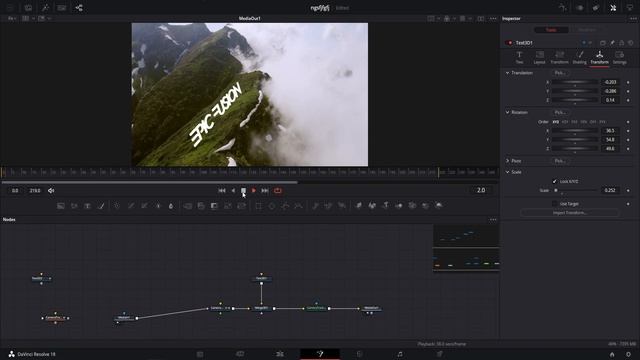Screen dimensions: 640x360
Task: Add a Blur node (droplet icon)
Action: point(171,206)
